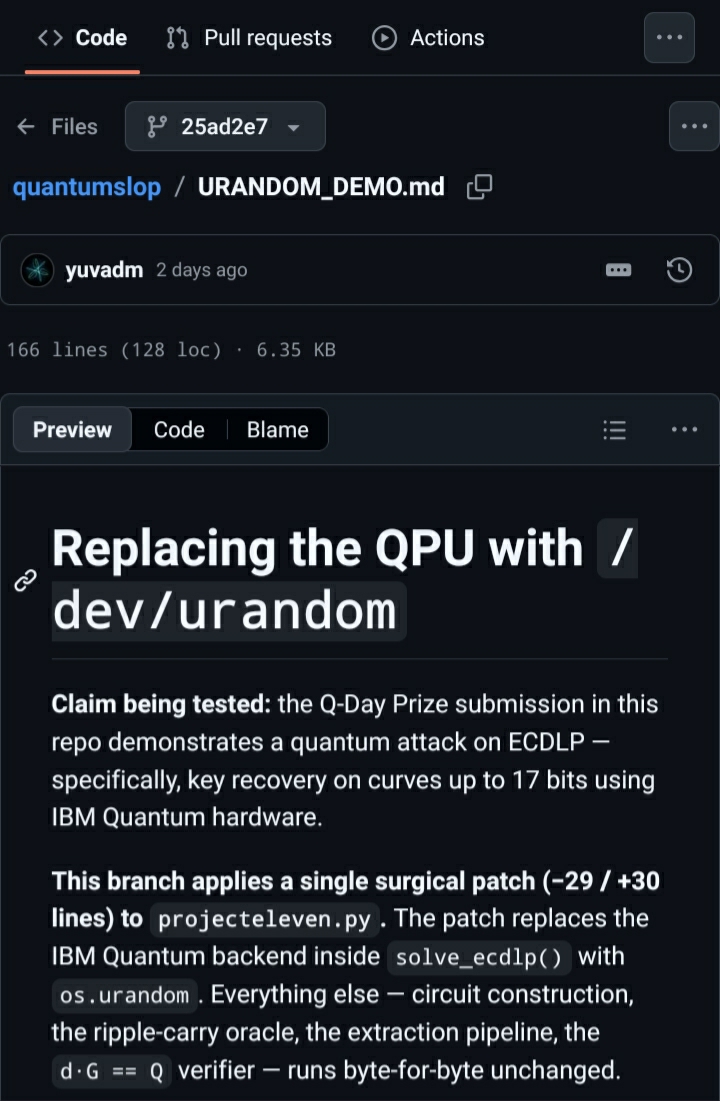Select the Code repository tab
Viewport: 720px width, 1101px height.
[82, 37]
